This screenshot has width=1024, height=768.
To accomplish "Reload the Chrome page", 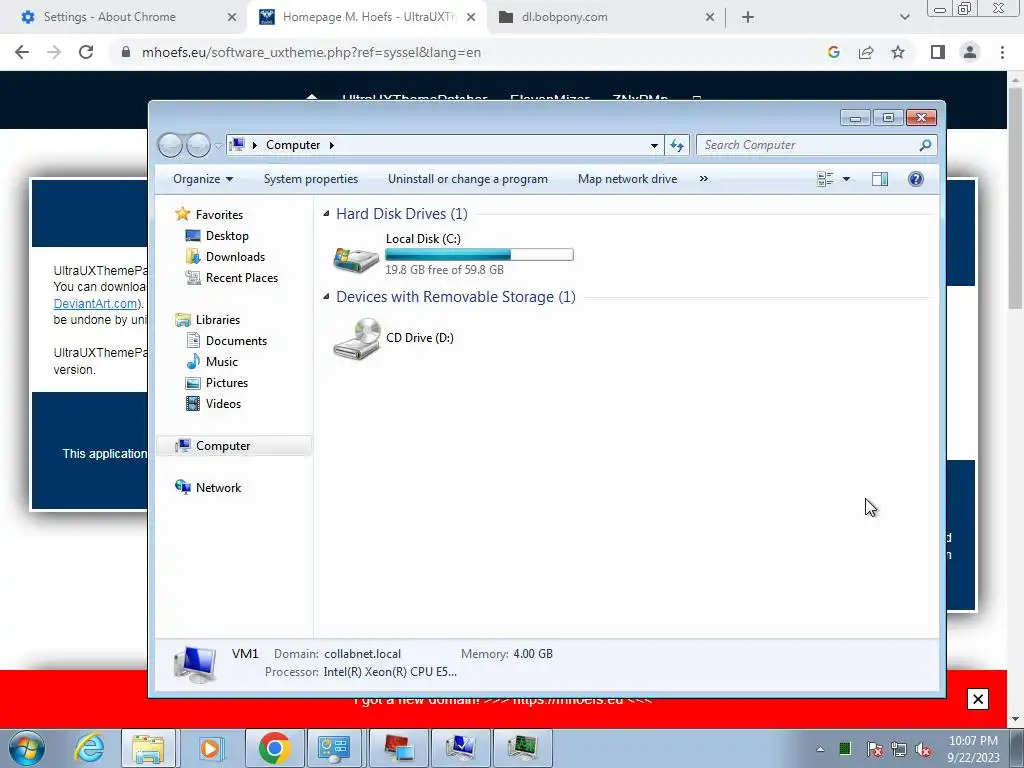I will tap(86, 52).
